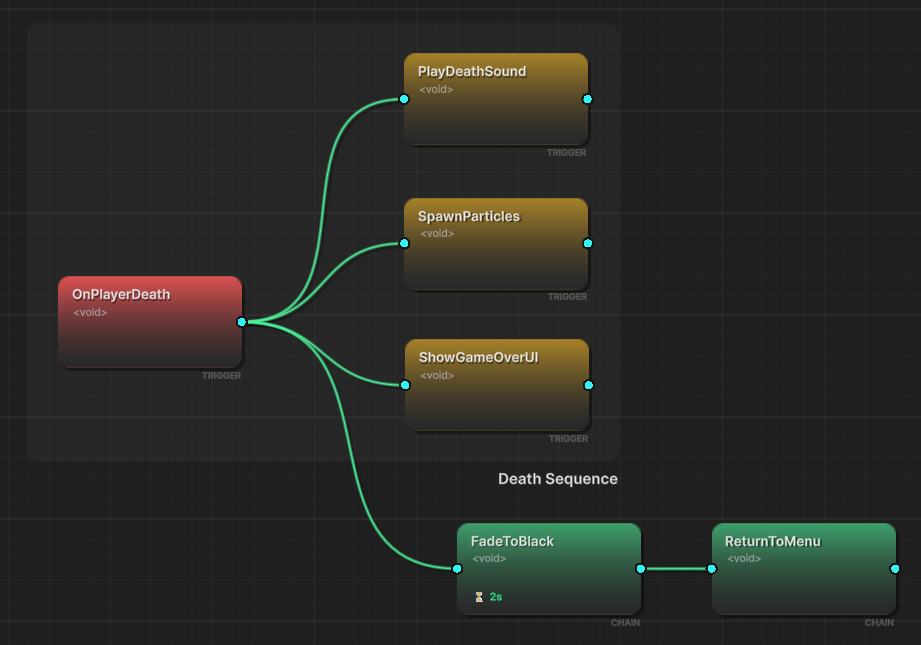This screenshot has width=921, height=645.
Task: Click the input port of PlayDeathSound node
Action: (x=404, y=99)
